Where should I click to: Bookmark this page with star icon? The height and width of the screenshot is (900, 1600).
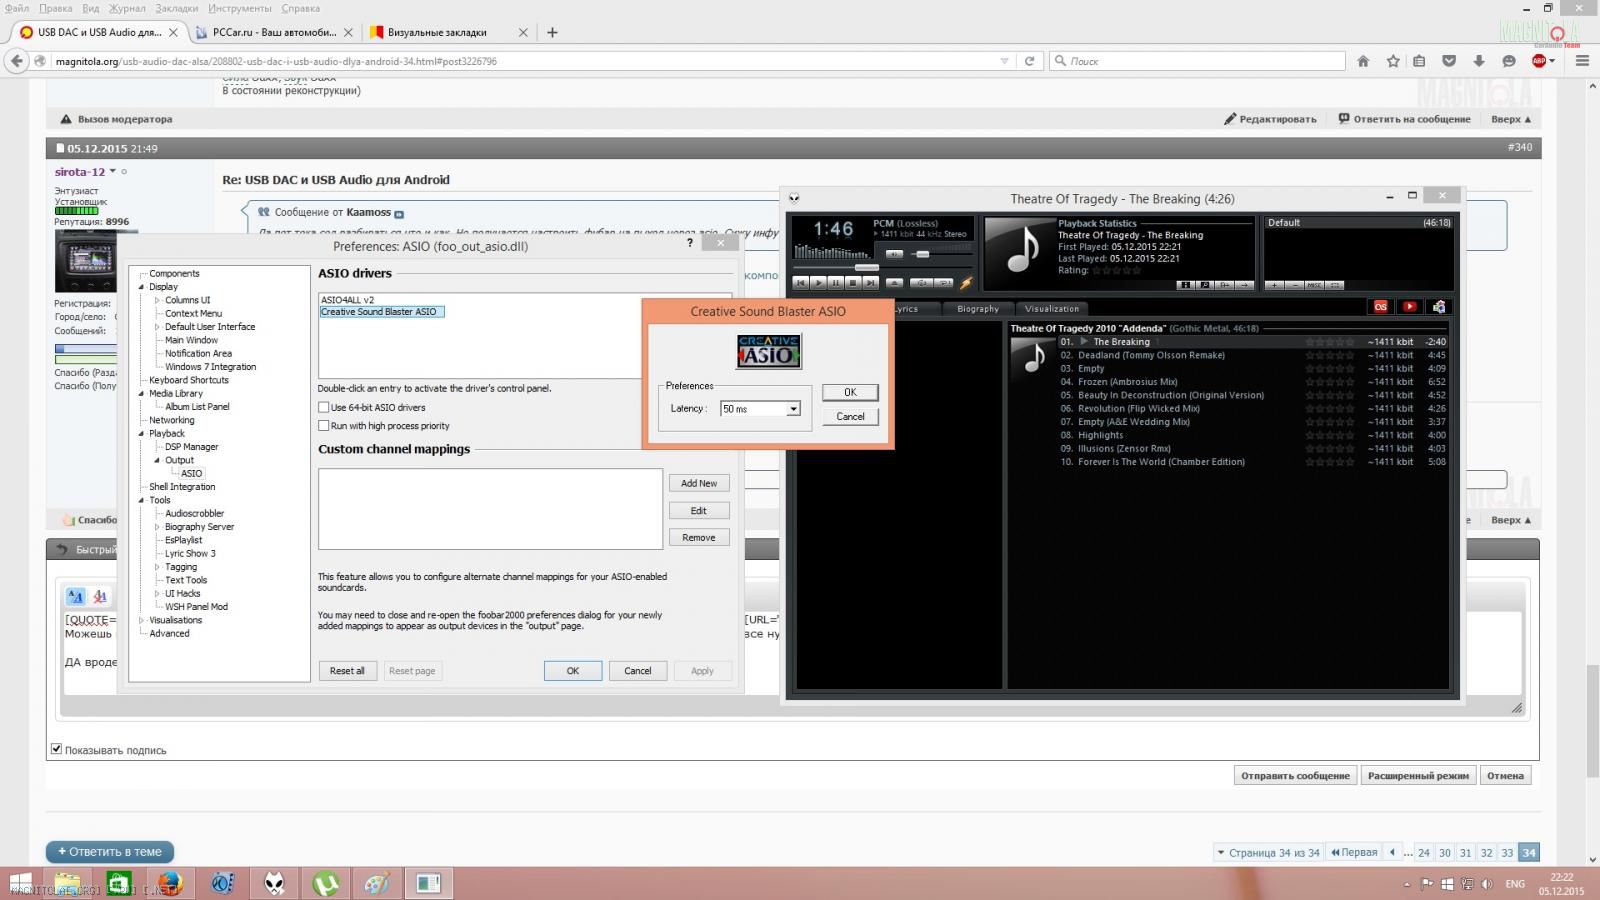click(1392, 61)
